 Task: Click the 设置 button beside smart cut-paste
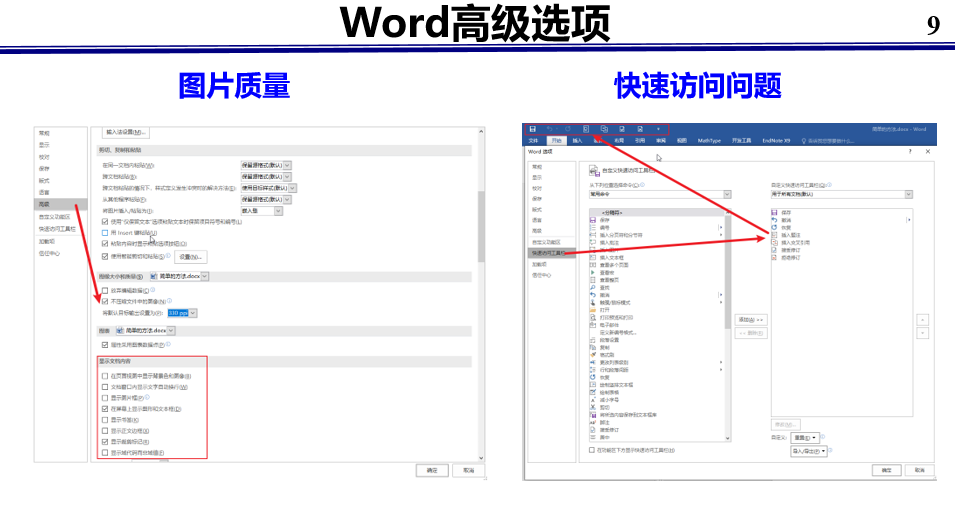191,257
